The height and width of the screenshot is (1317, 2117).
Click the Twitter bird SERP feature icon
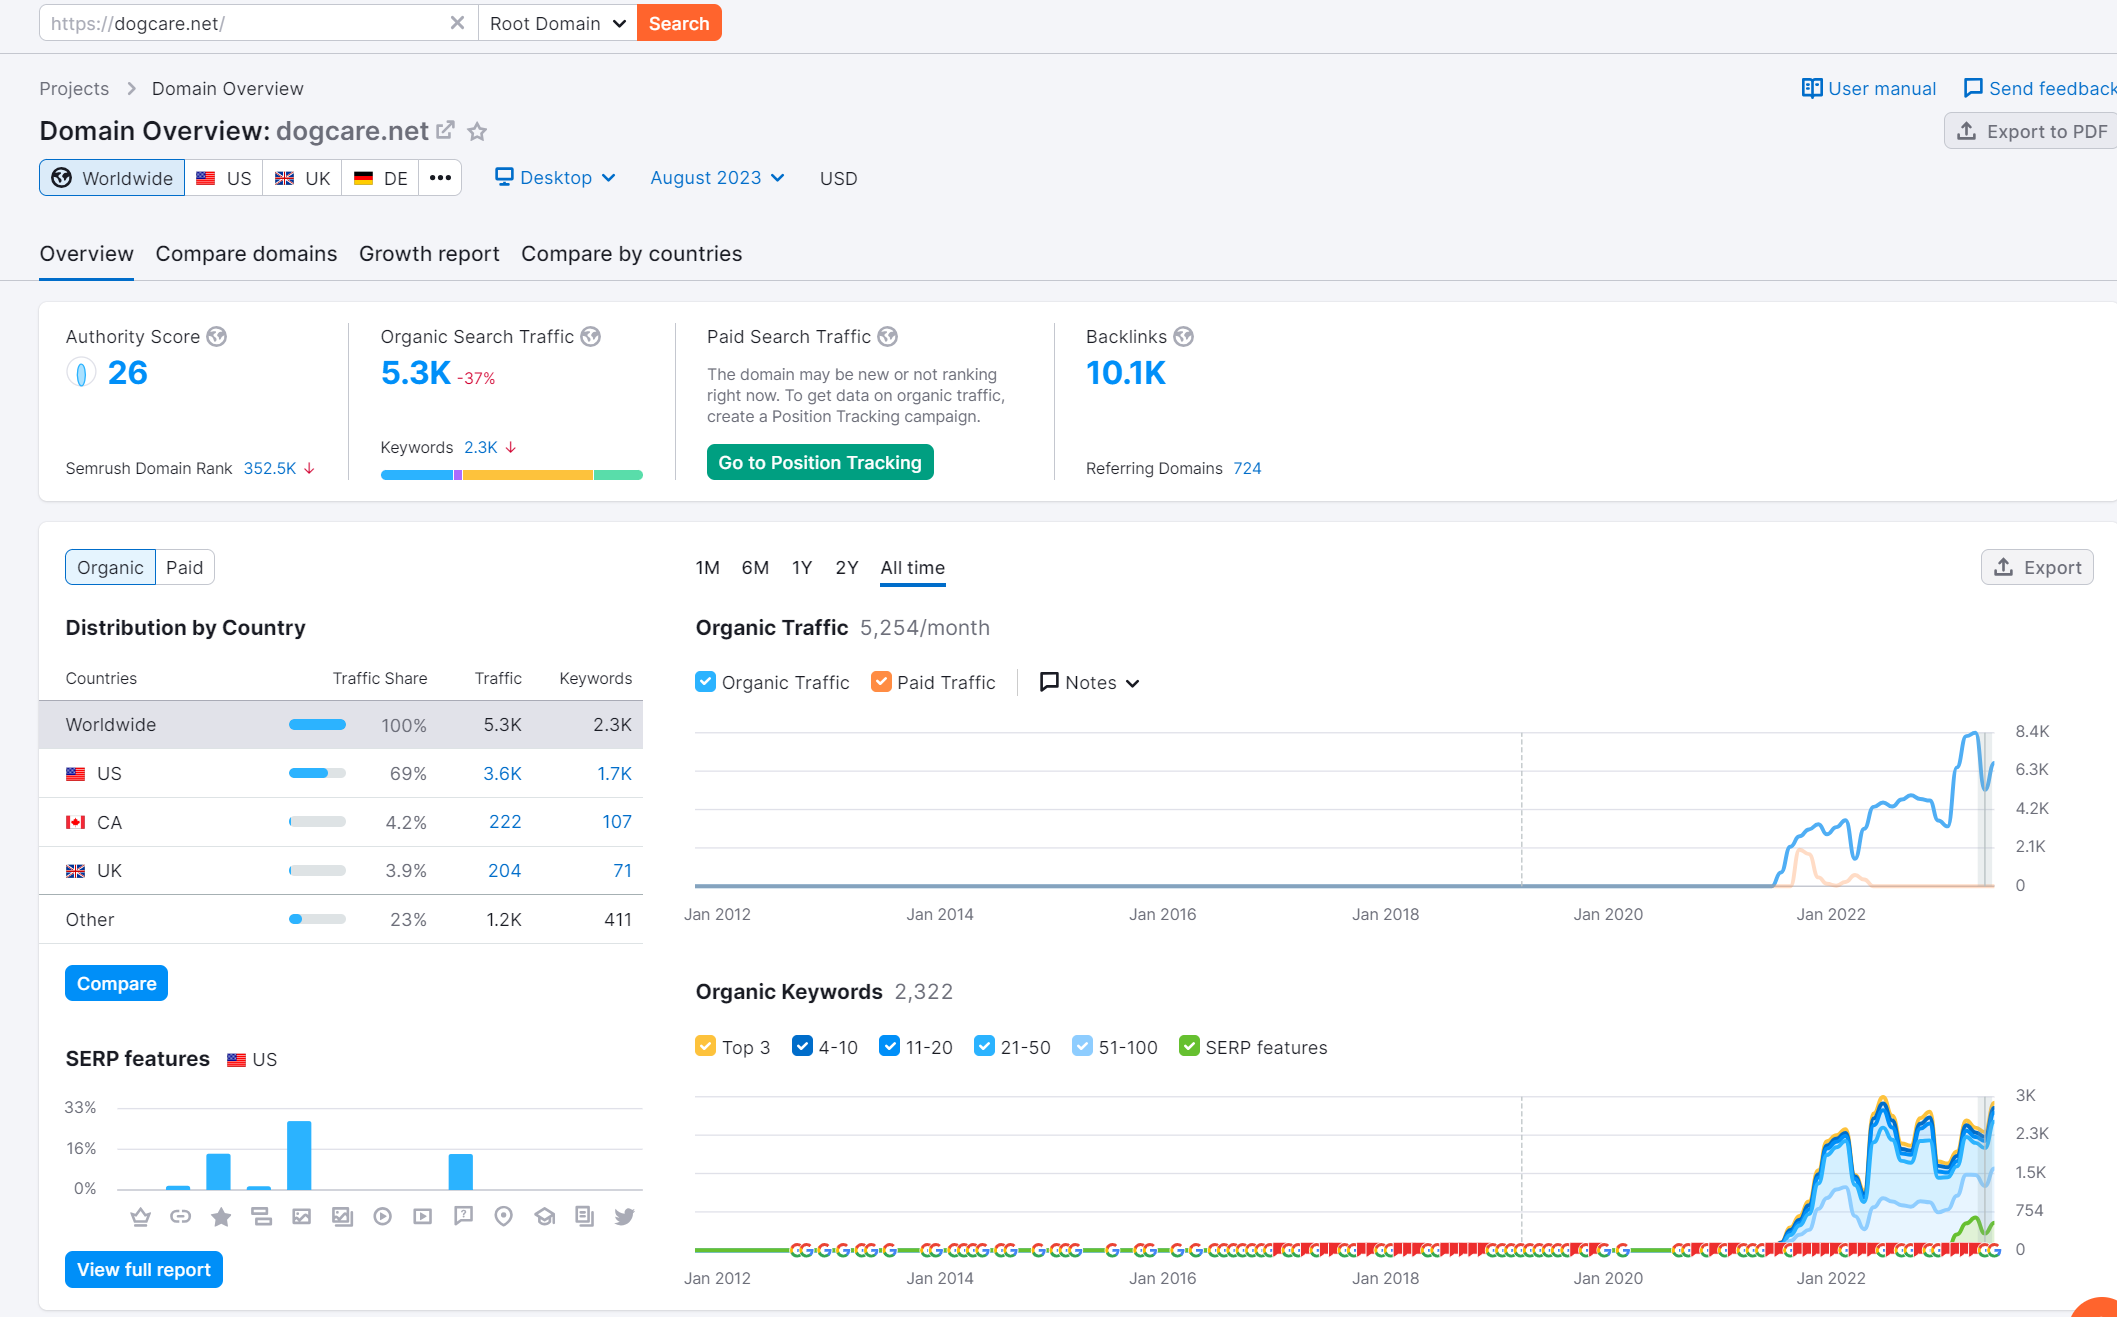[625, 1217]
